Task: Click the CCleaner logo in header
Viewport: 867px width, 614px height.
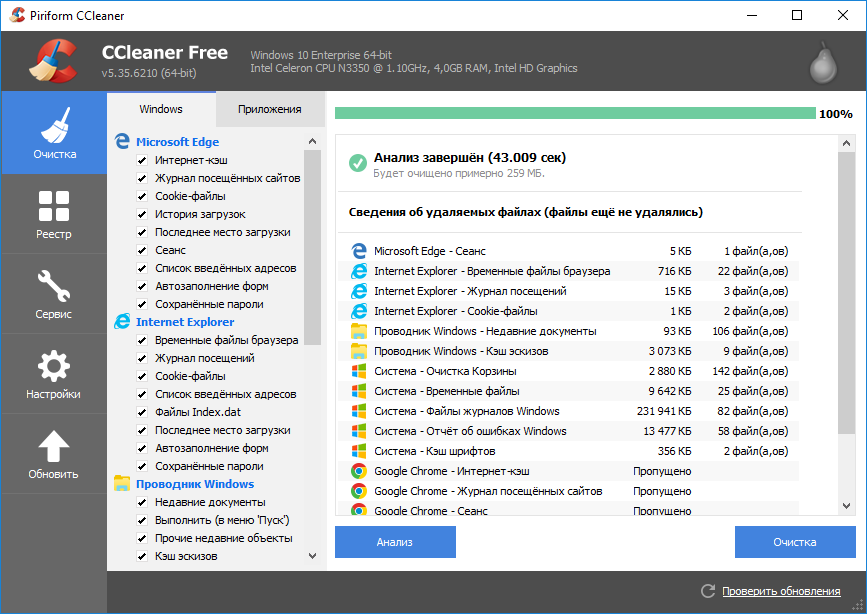Action: [53, 61]
